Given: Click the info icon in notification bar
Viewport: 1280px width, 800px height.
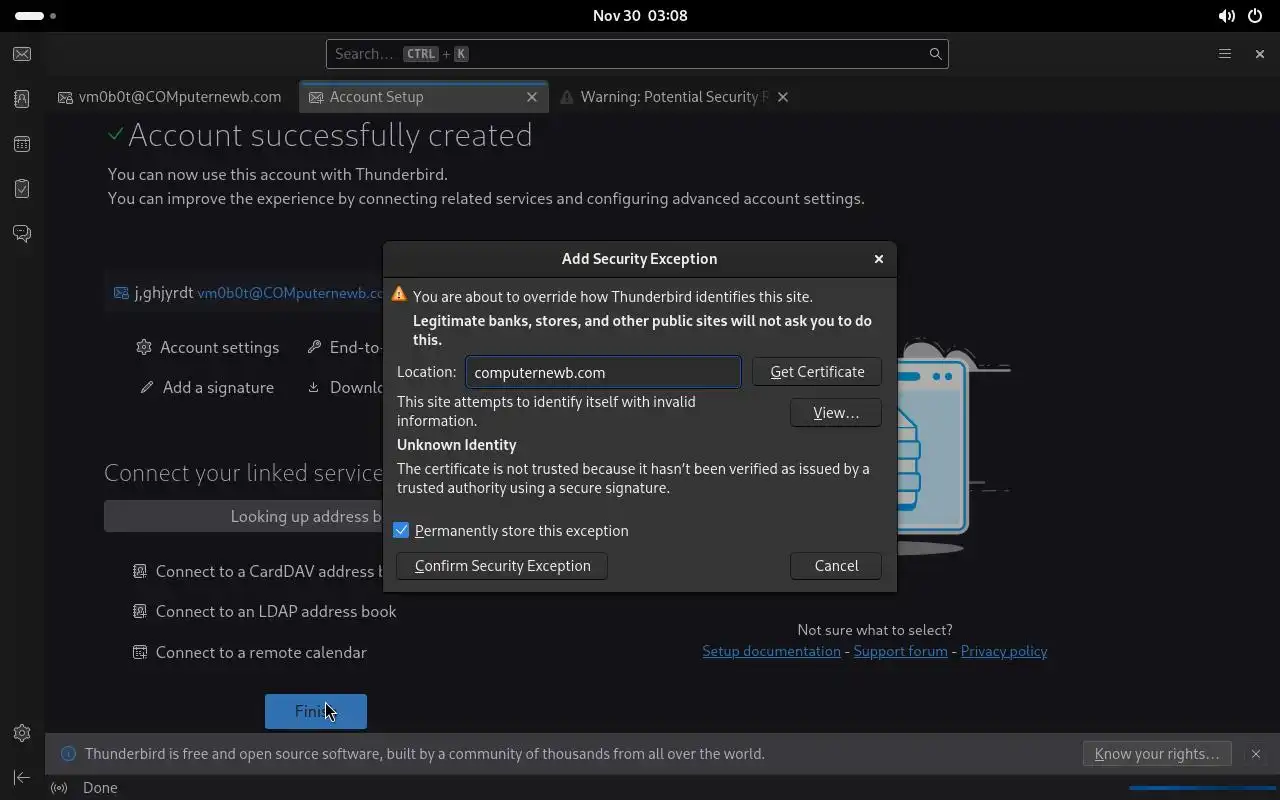Looking at the screenshot, I should click(x=69, y=754).
